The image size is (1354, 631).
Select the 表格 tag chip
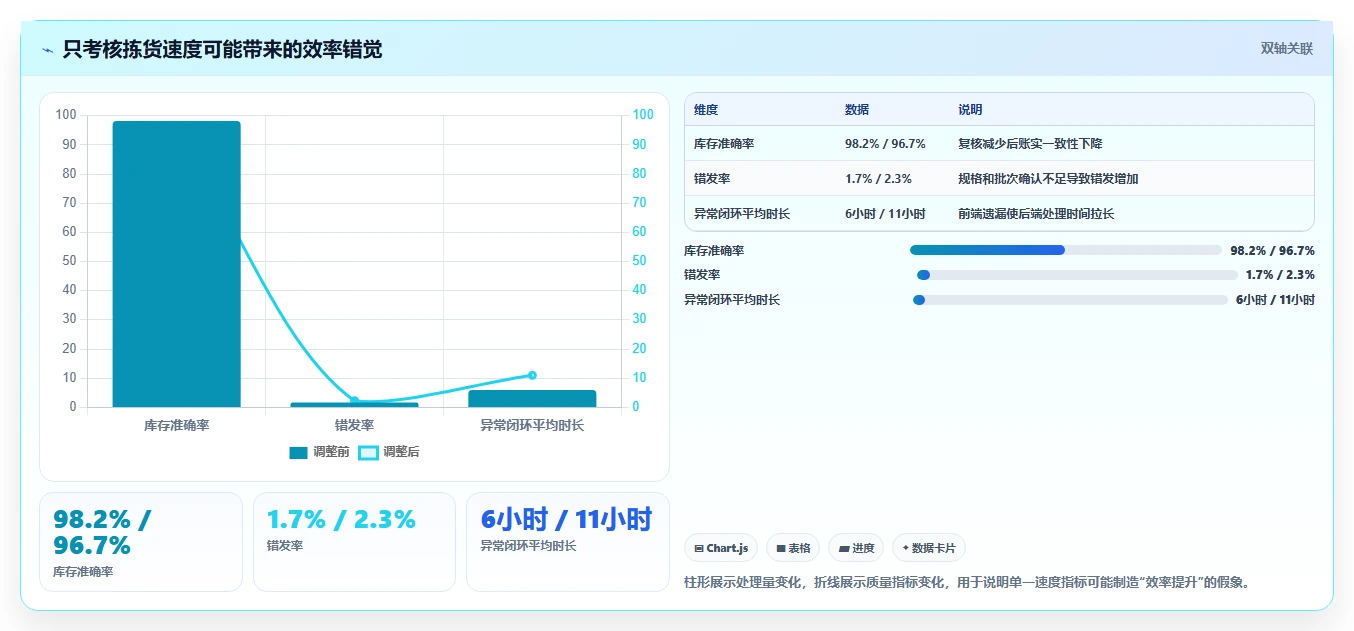793,548
